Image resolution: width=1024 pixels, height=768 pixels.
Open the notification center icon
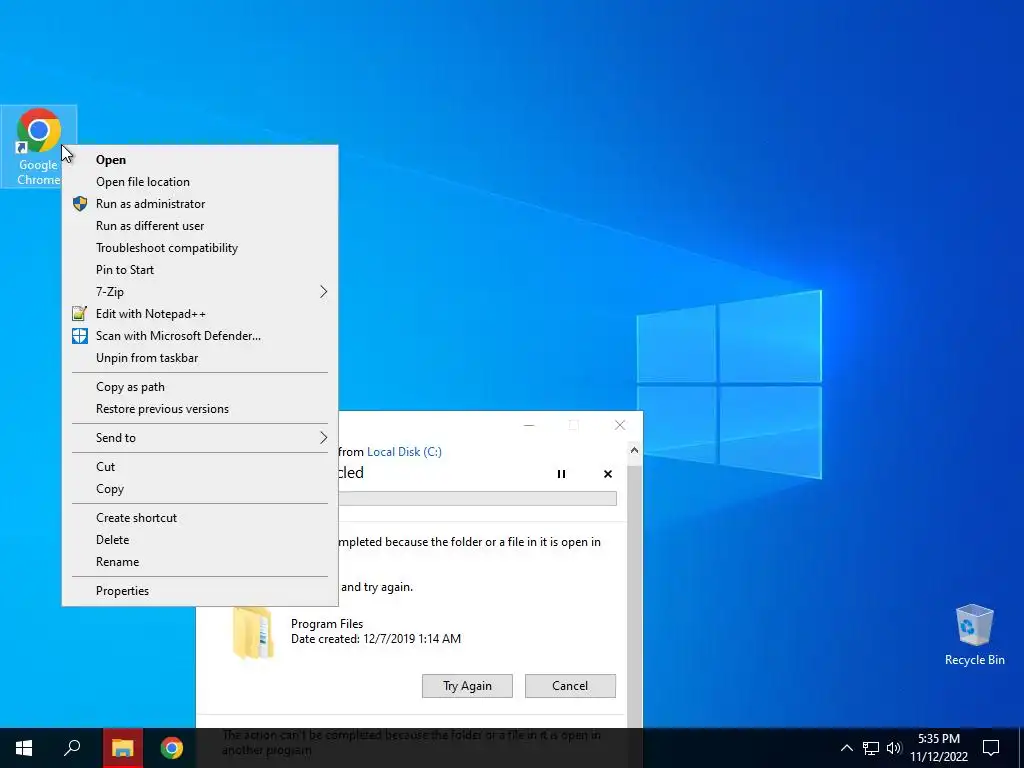click(991, 748)
